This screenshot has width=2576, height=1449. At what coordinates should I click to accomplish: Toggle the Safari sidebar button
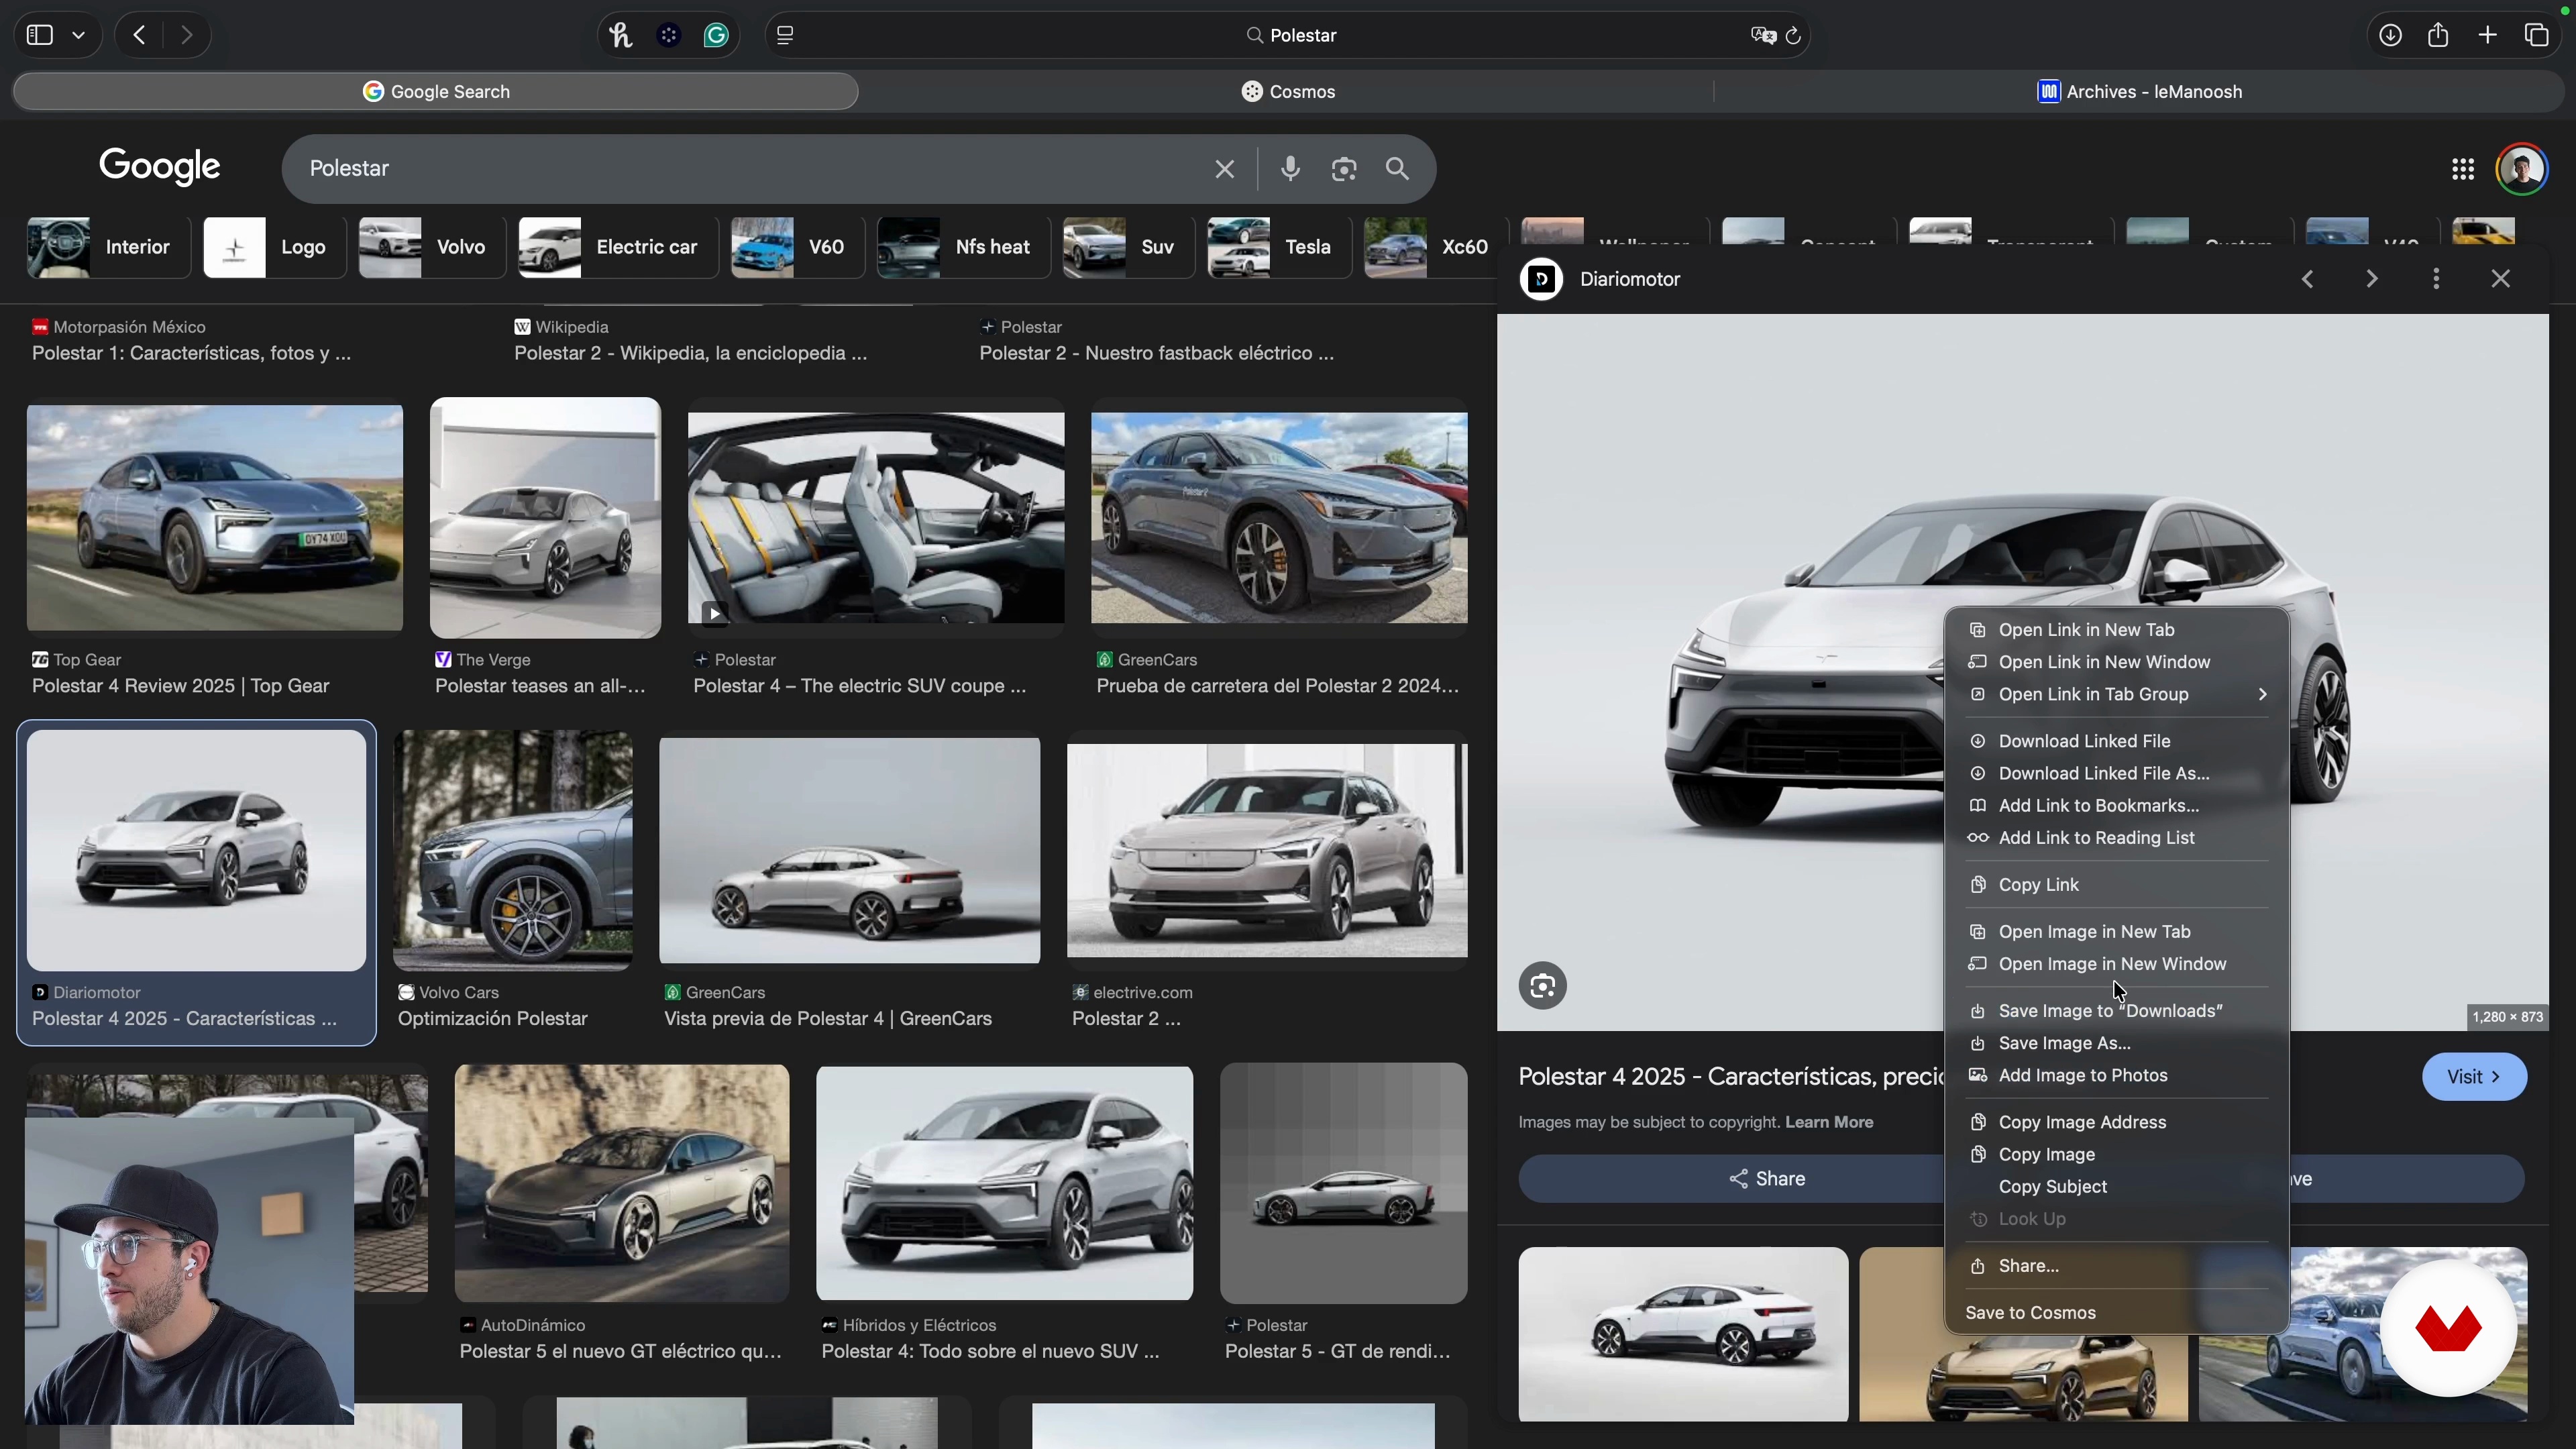pyautogui.click(x=39, y=36)
